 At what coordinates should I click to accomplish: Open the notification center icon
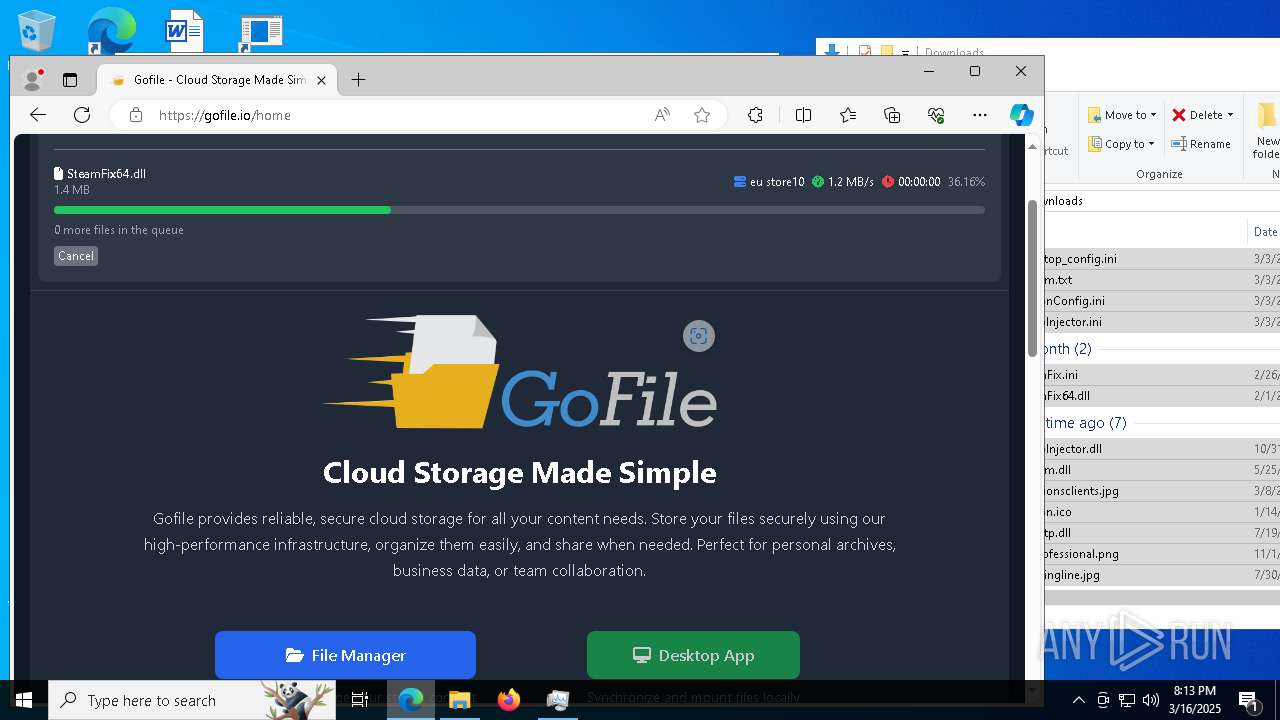click(1249, 700)
